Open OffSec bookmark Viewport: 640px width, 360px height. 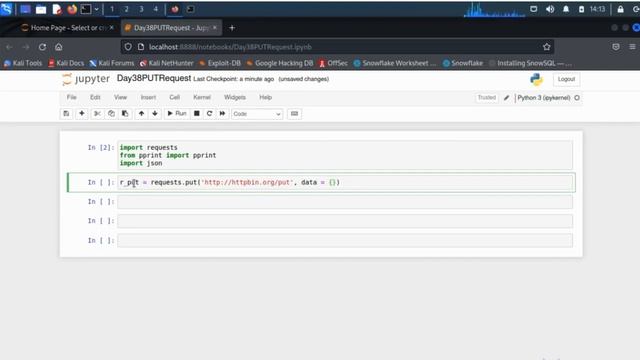pyautogui.click(x=333, y=63)
